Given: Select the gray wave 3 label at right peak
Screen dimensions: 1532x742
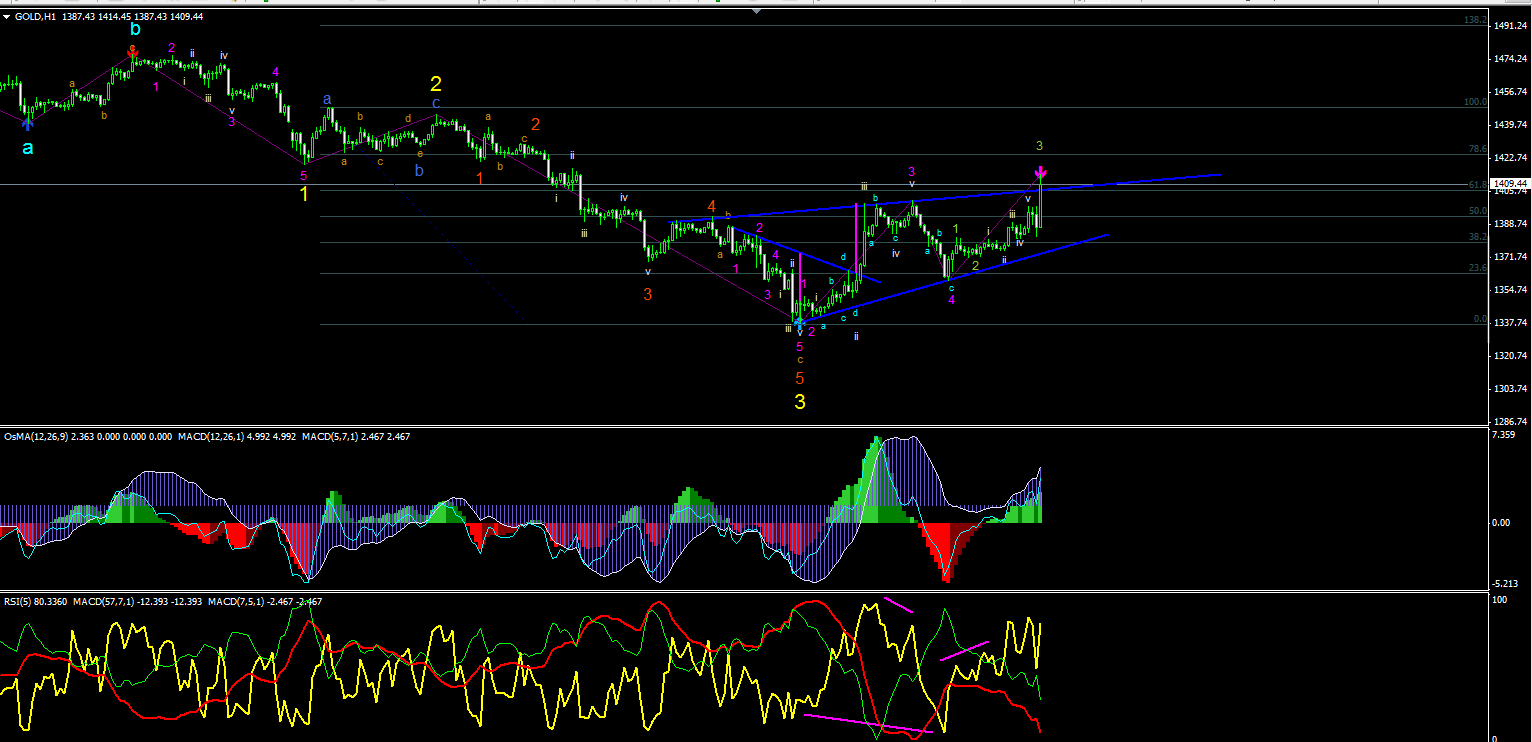Looking at the screenshot, I should [x=1039, y=146].
